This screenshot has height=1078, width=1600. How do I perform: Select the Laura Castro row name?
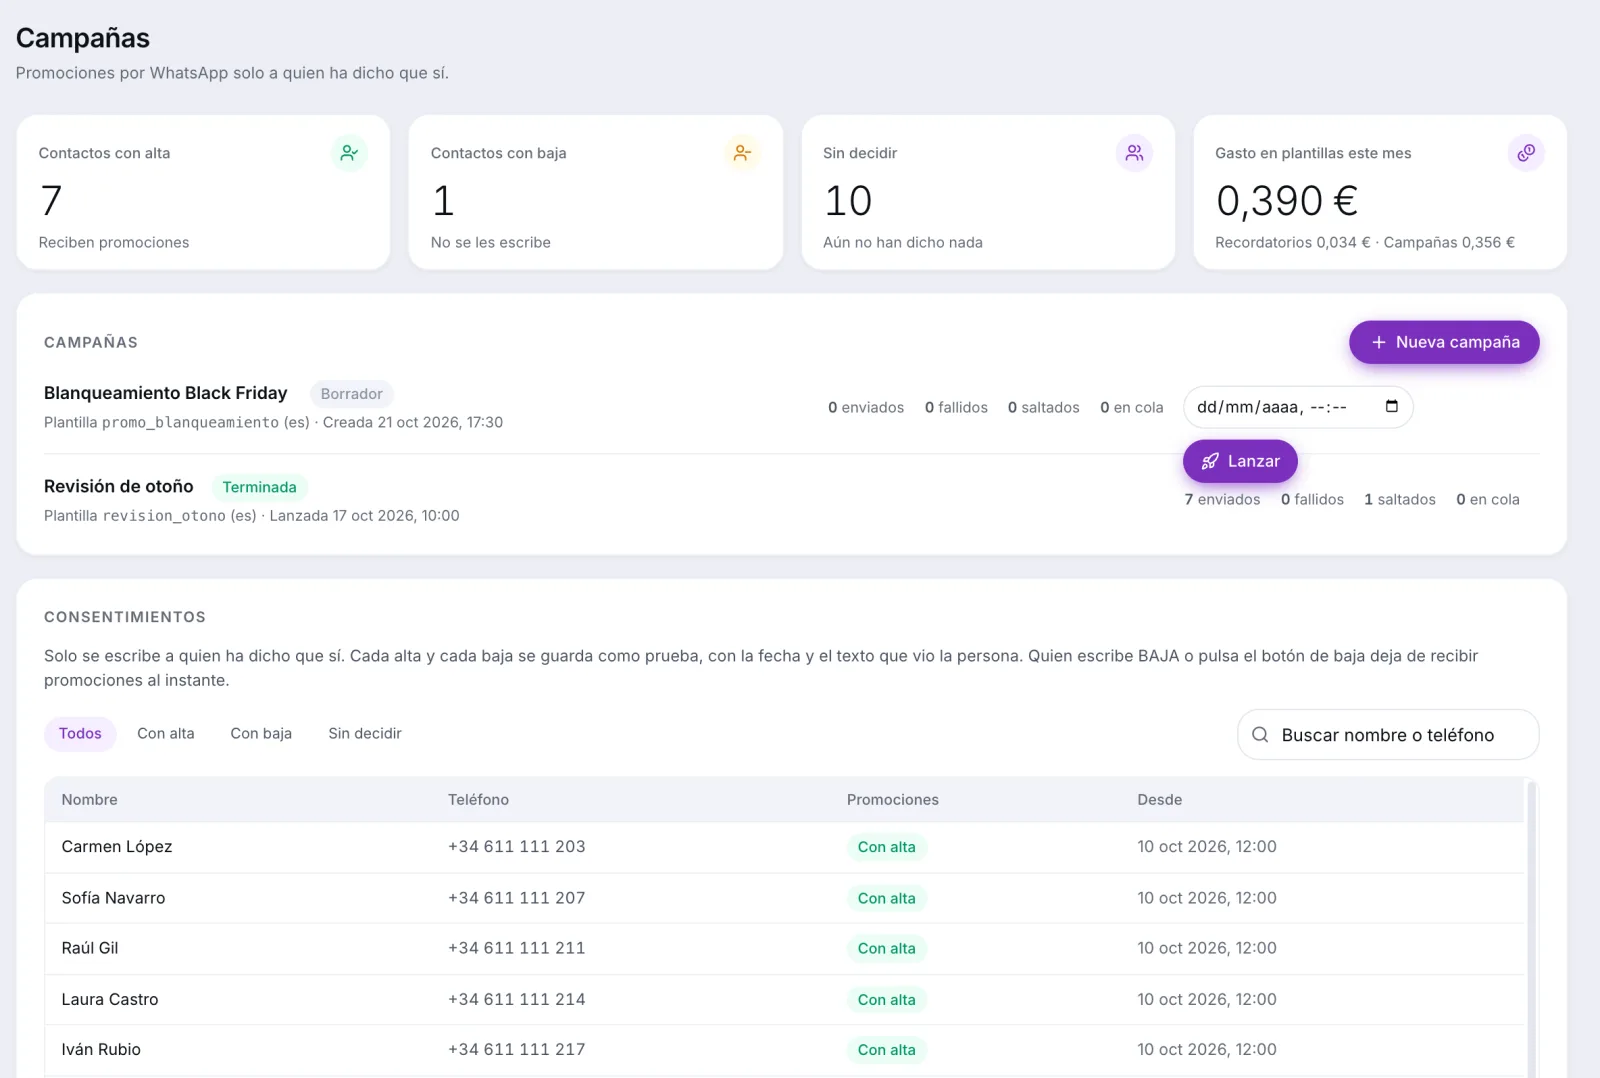click(110, 999)
